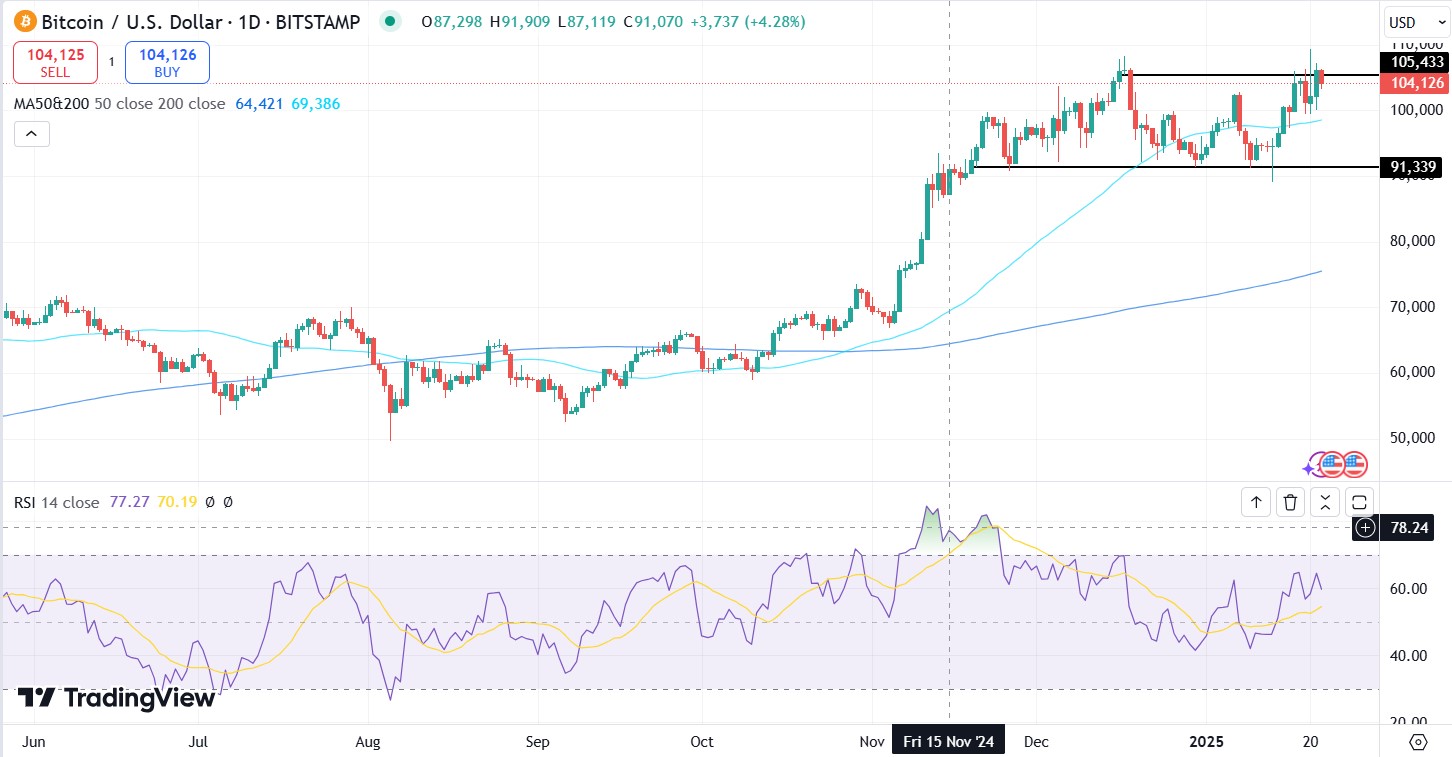Click the rightmost US flag event icon
Screen dimensions: 1452x757
tap(1354, 464)
